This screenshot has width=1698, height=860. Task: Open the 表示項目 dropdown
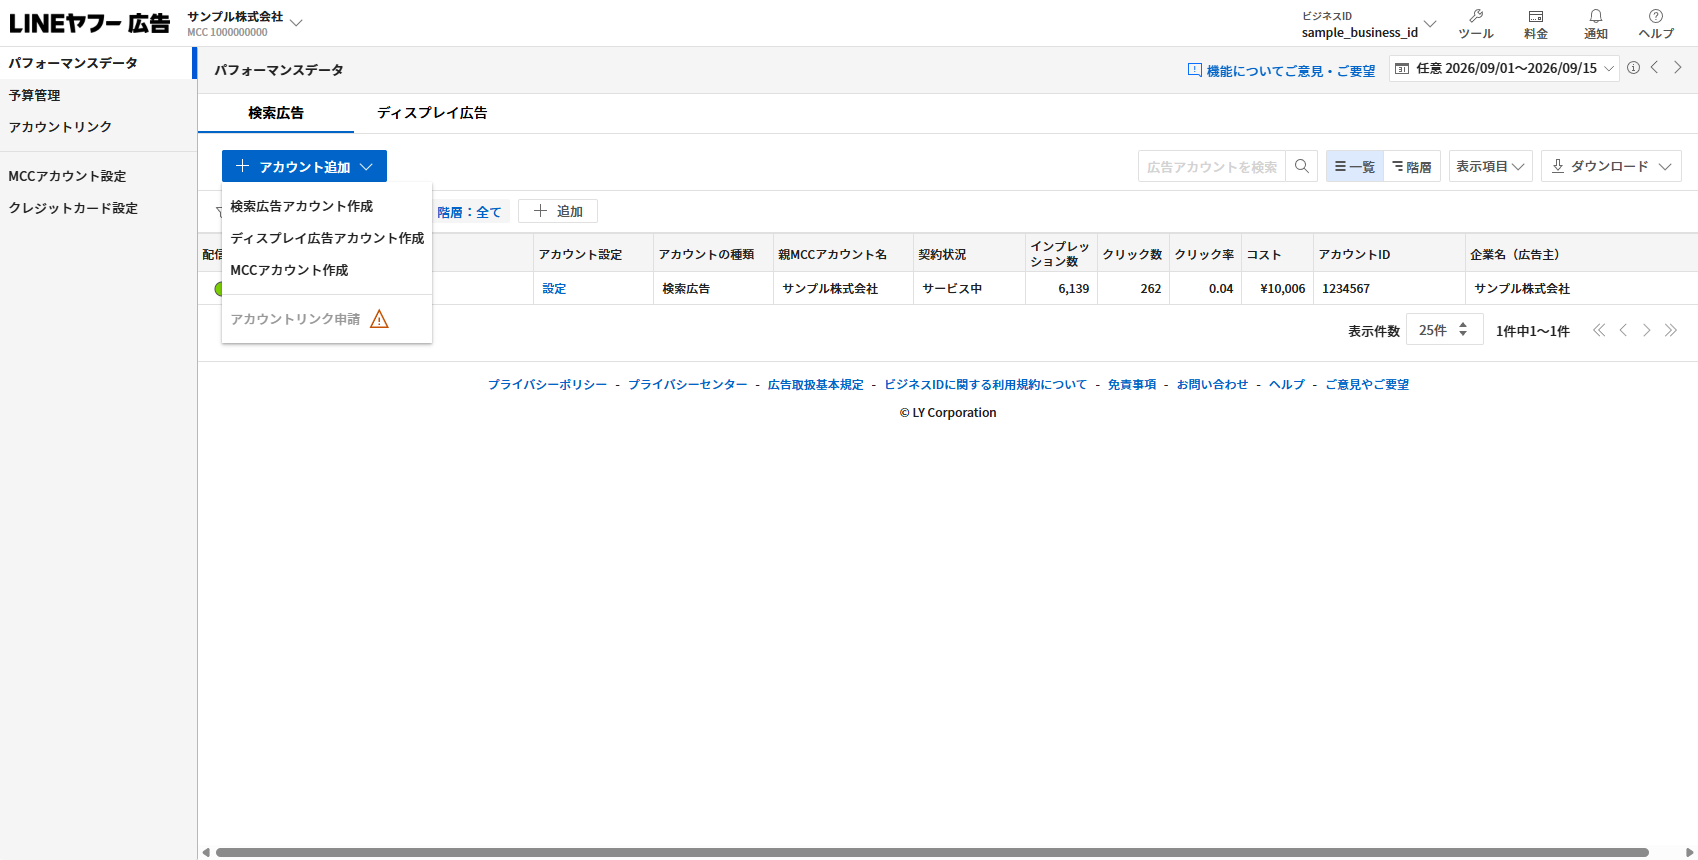(x=1490, y=166)
